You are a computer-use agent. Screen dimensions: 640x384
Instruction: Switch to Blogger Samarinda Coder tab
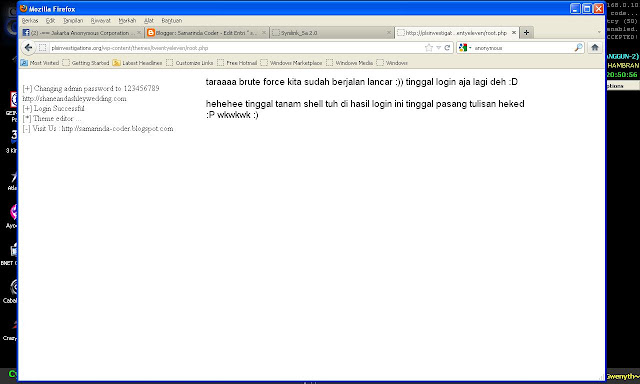point(207,33)
